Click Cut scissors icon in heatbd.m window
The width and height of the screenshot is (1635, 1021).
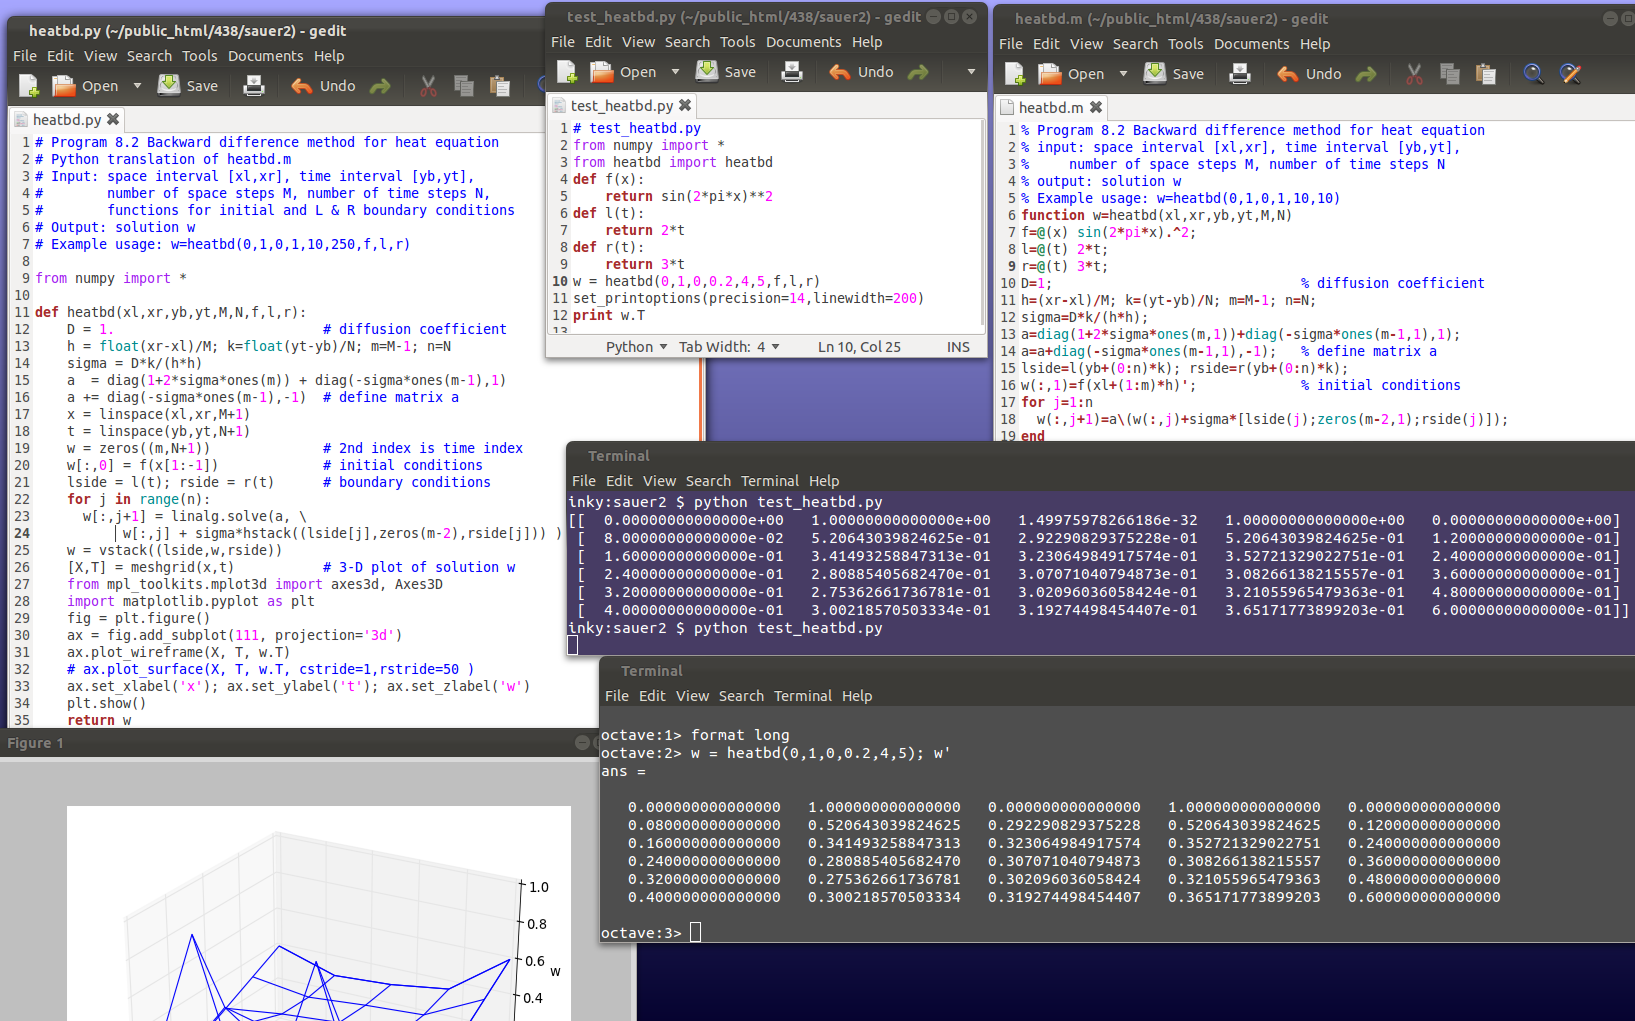[x=1414, y=74]
